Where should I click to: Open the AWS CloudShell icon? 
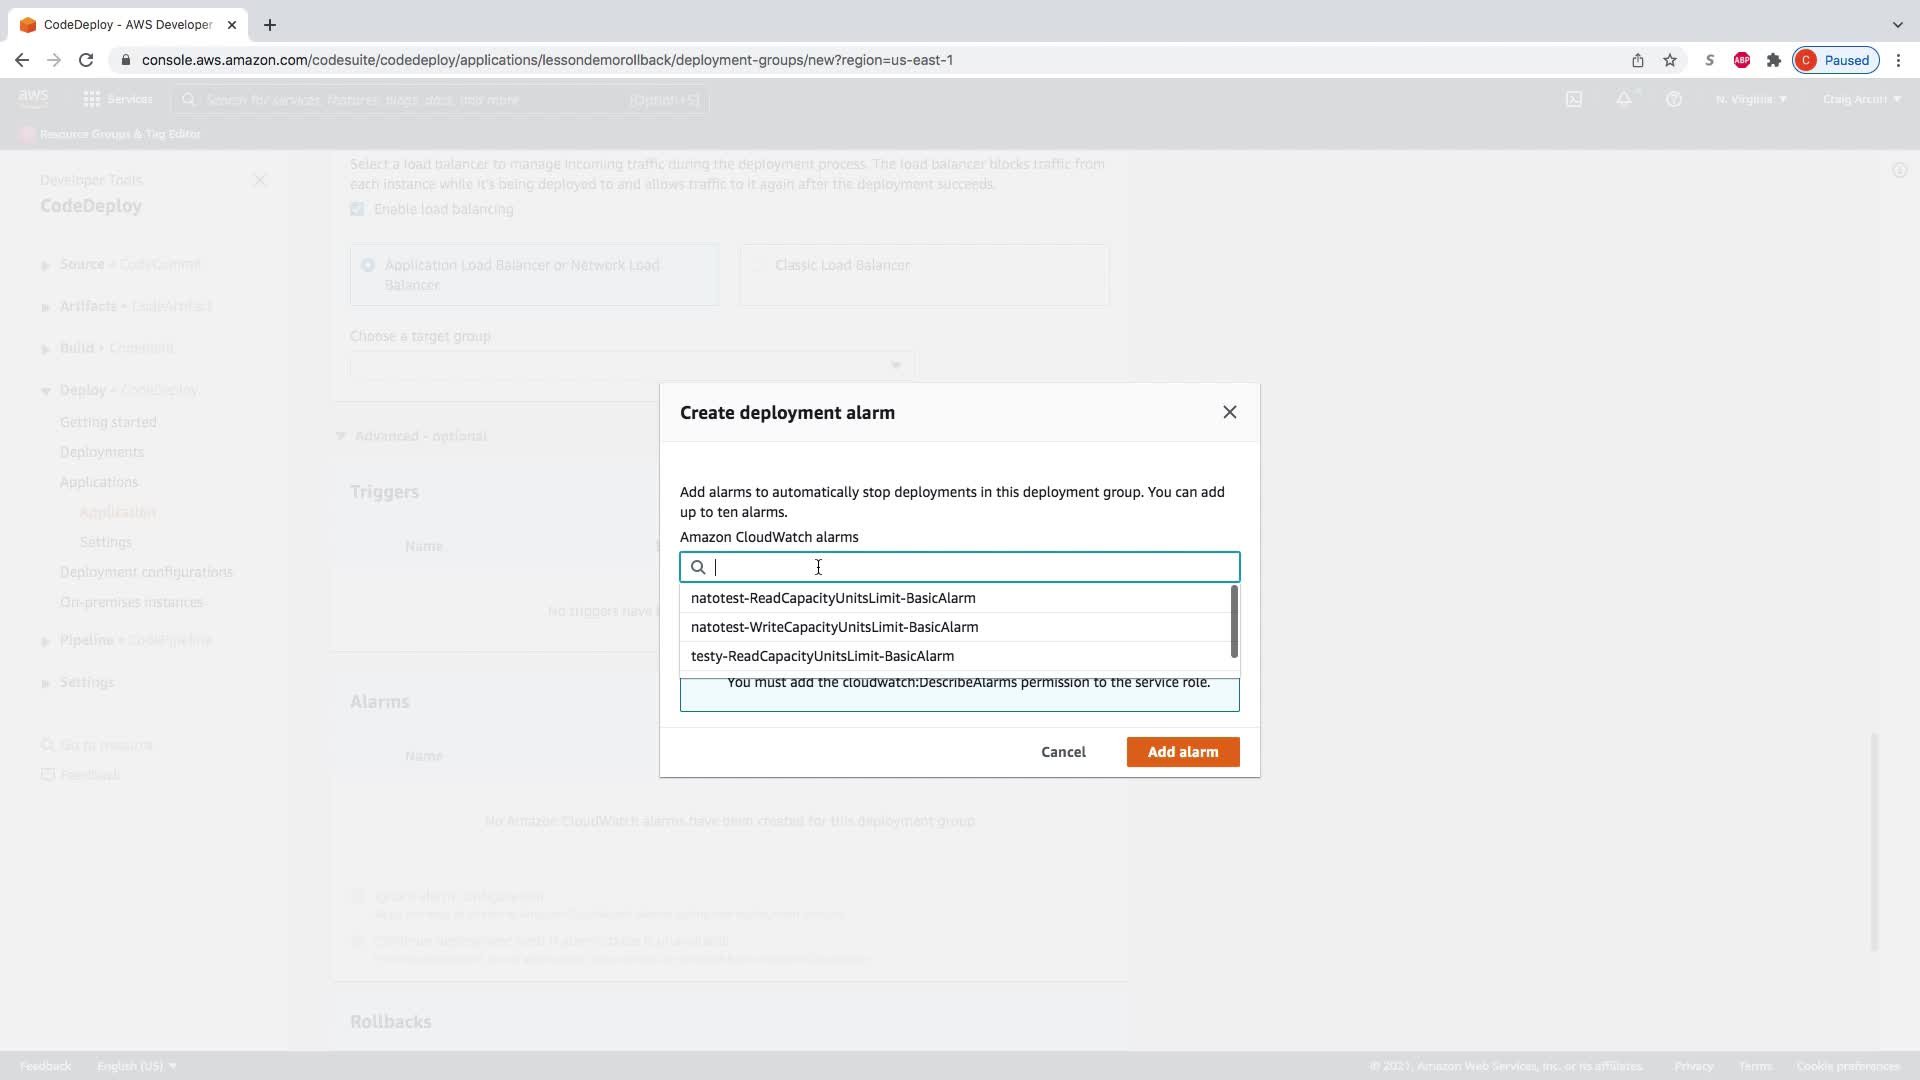coord(1573,99)
